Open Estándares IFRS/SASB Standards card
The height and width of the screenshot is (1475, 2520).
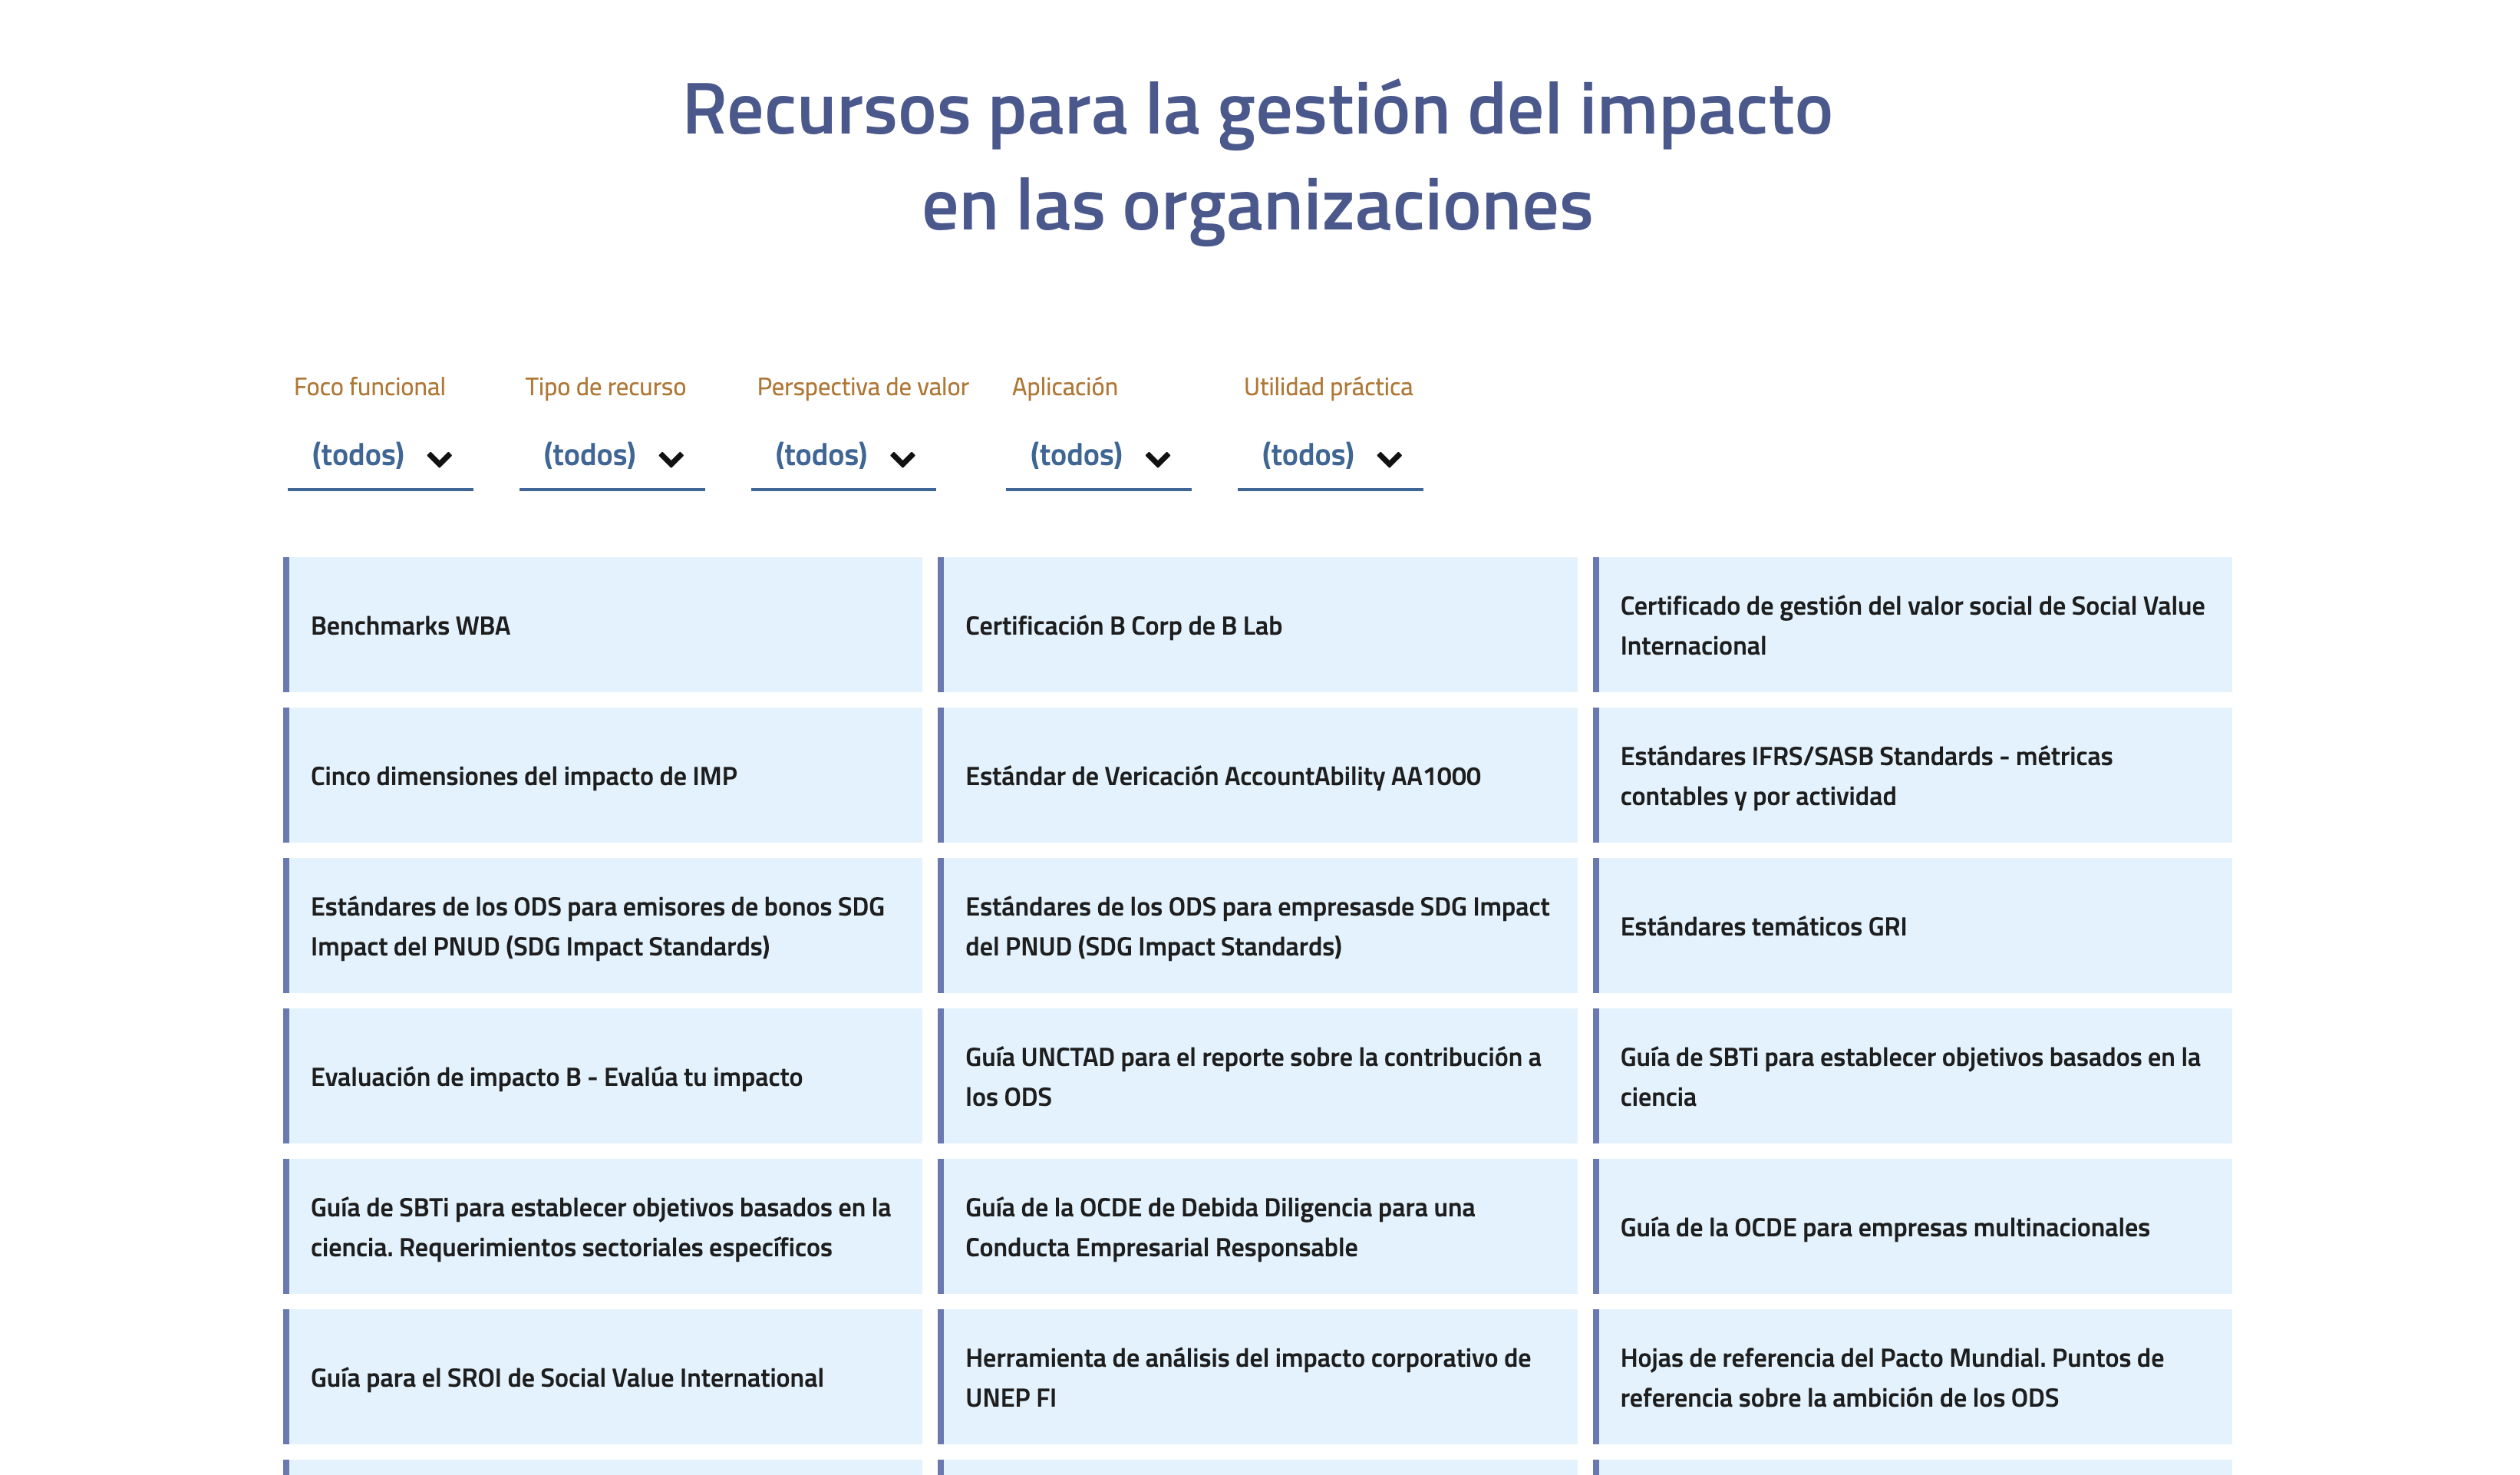coord(1912,775)
